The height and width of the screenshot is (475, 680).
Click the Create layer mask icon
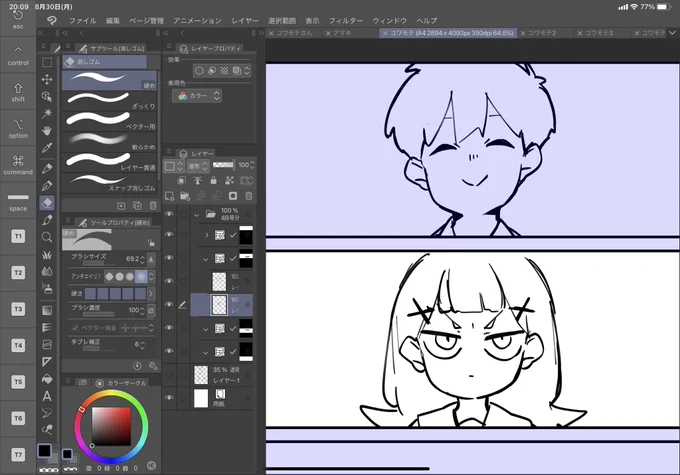coord(233,196)
